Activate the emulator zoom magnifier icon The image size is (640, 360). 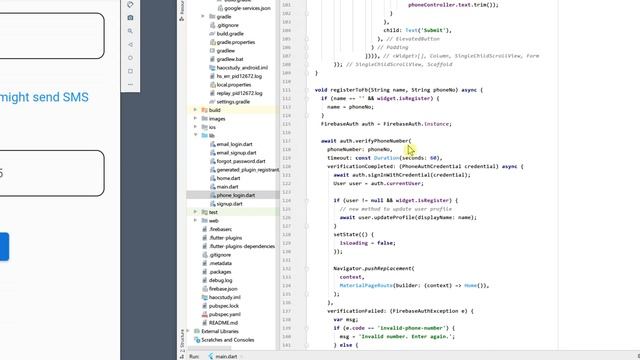coord(130,31)
